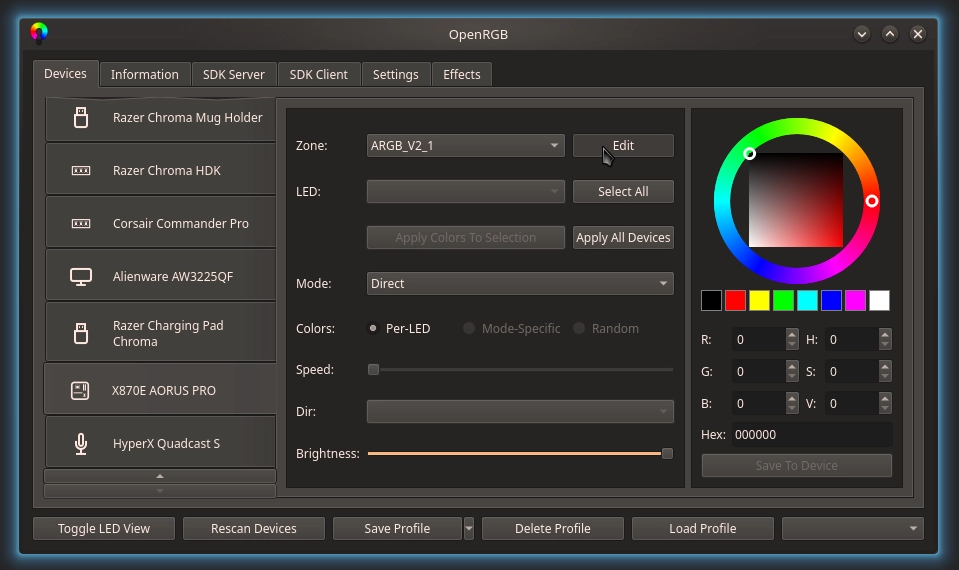Select the Mode-Specific colors radio button
This screenshot has height=570, width=959.
[x=468, y=328]
